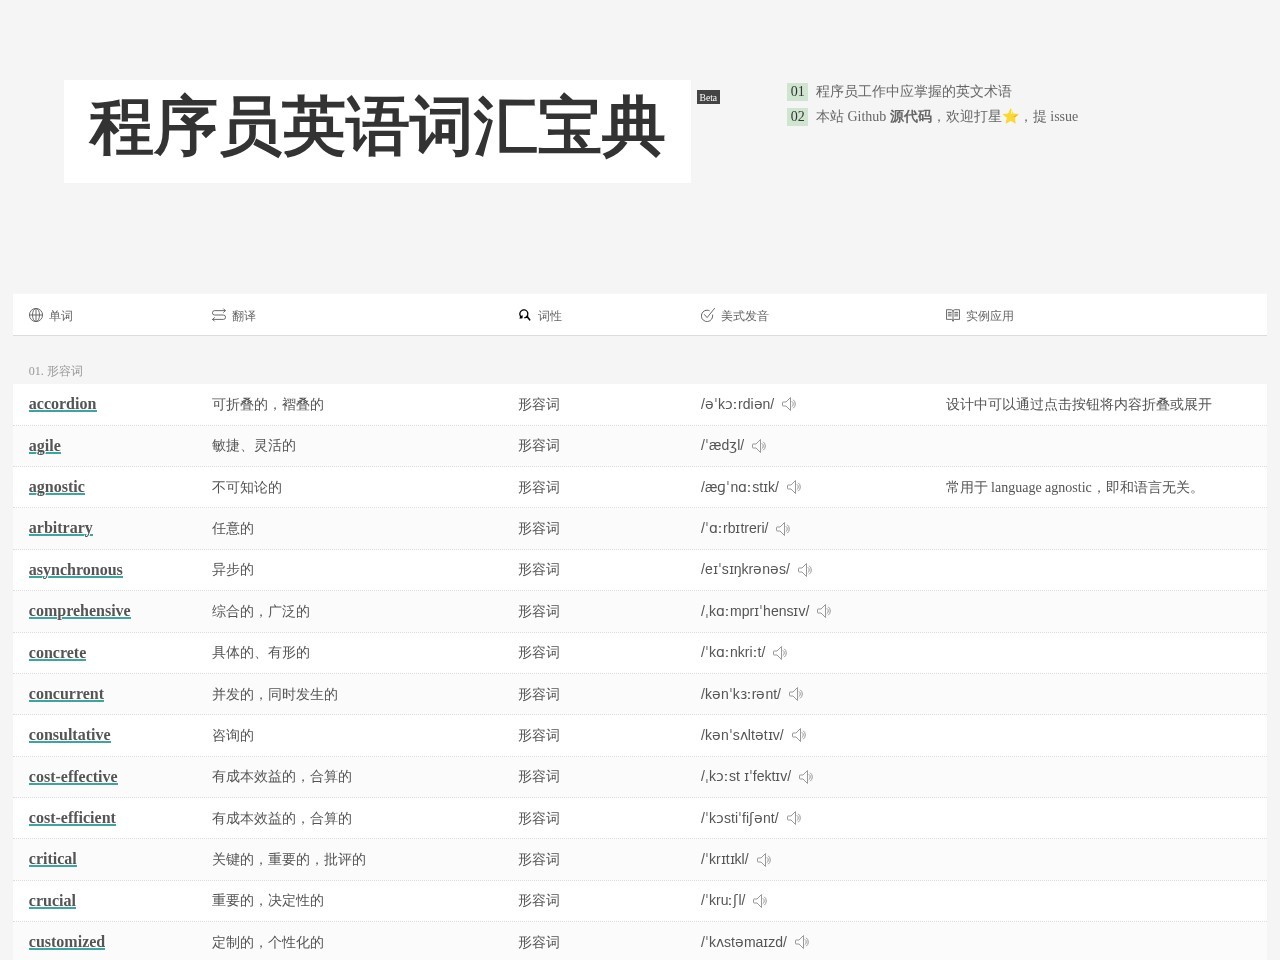The height and width of the screenshot is (960, 1280).
Task: Click translation 并发的，同时发生的
Action: click(275, 694)
